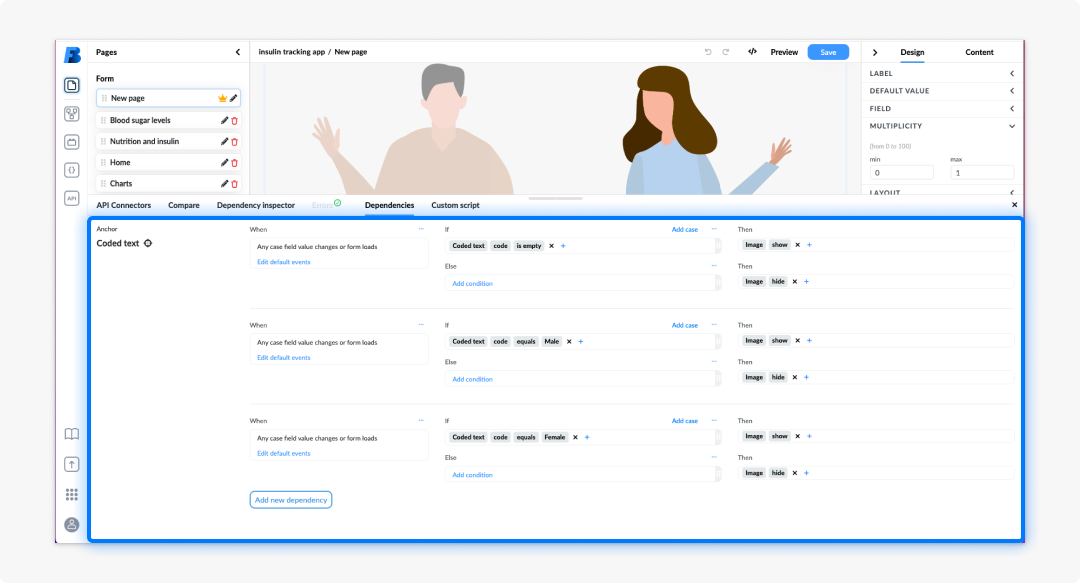Image resolution: width=1080 pixels, height=583 pixels.
Task: Click the redo arrow in top toolbar
Action: coord(725,52)
